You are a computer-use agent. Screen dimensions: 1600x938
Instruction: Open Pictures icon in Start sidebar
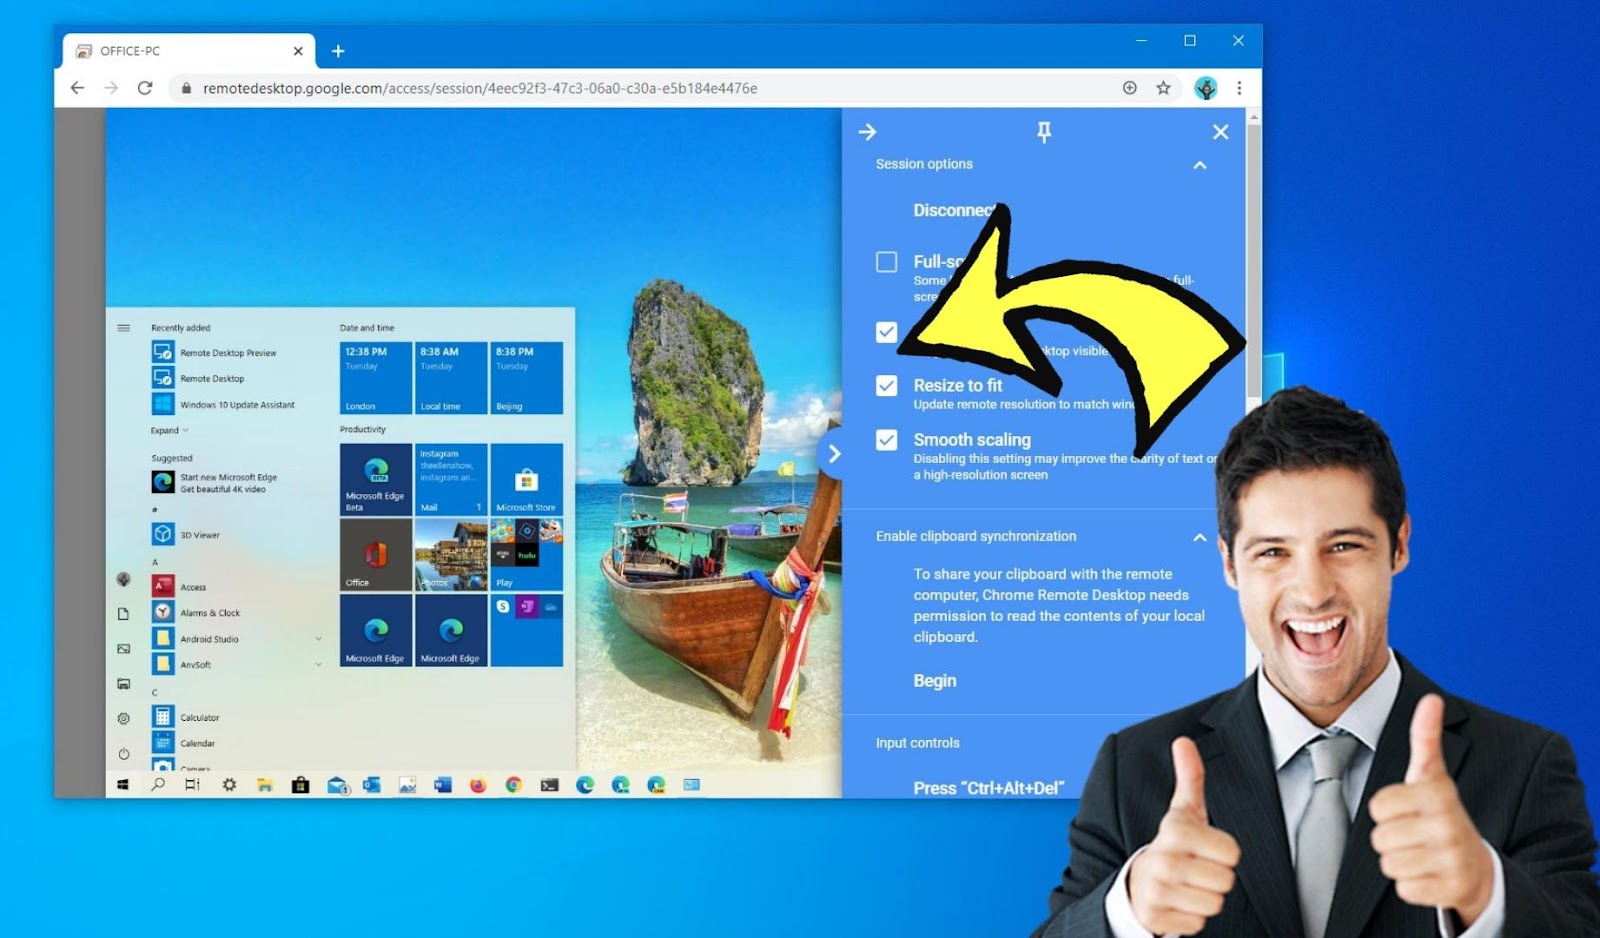(x=124, y=649)
